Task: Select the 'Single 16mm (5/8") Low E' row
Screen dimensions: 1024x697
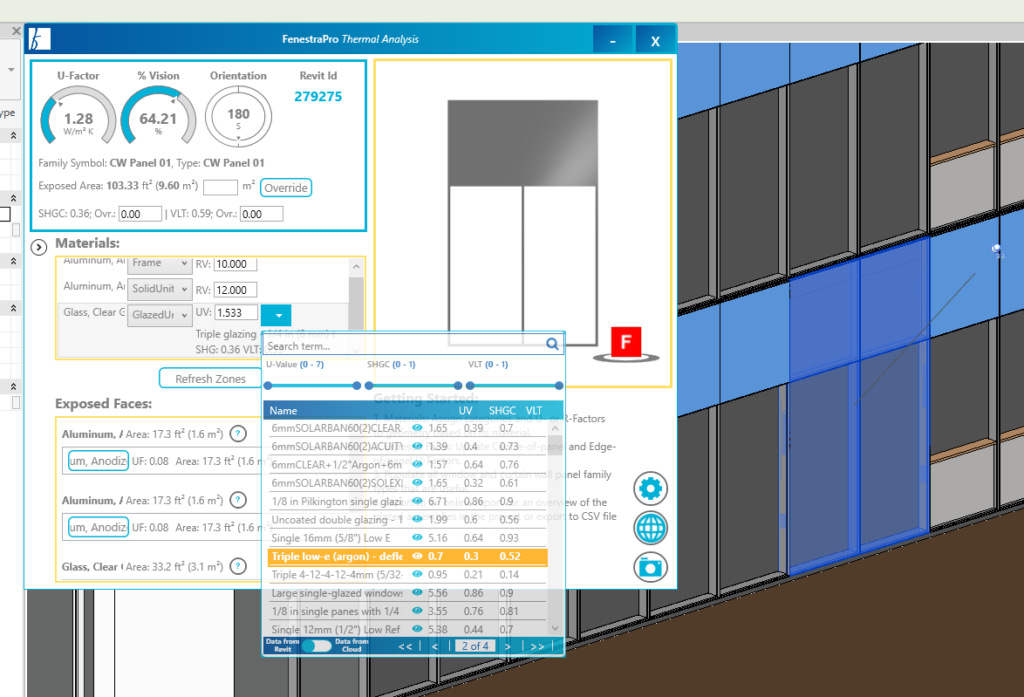Action: point(408,538)
